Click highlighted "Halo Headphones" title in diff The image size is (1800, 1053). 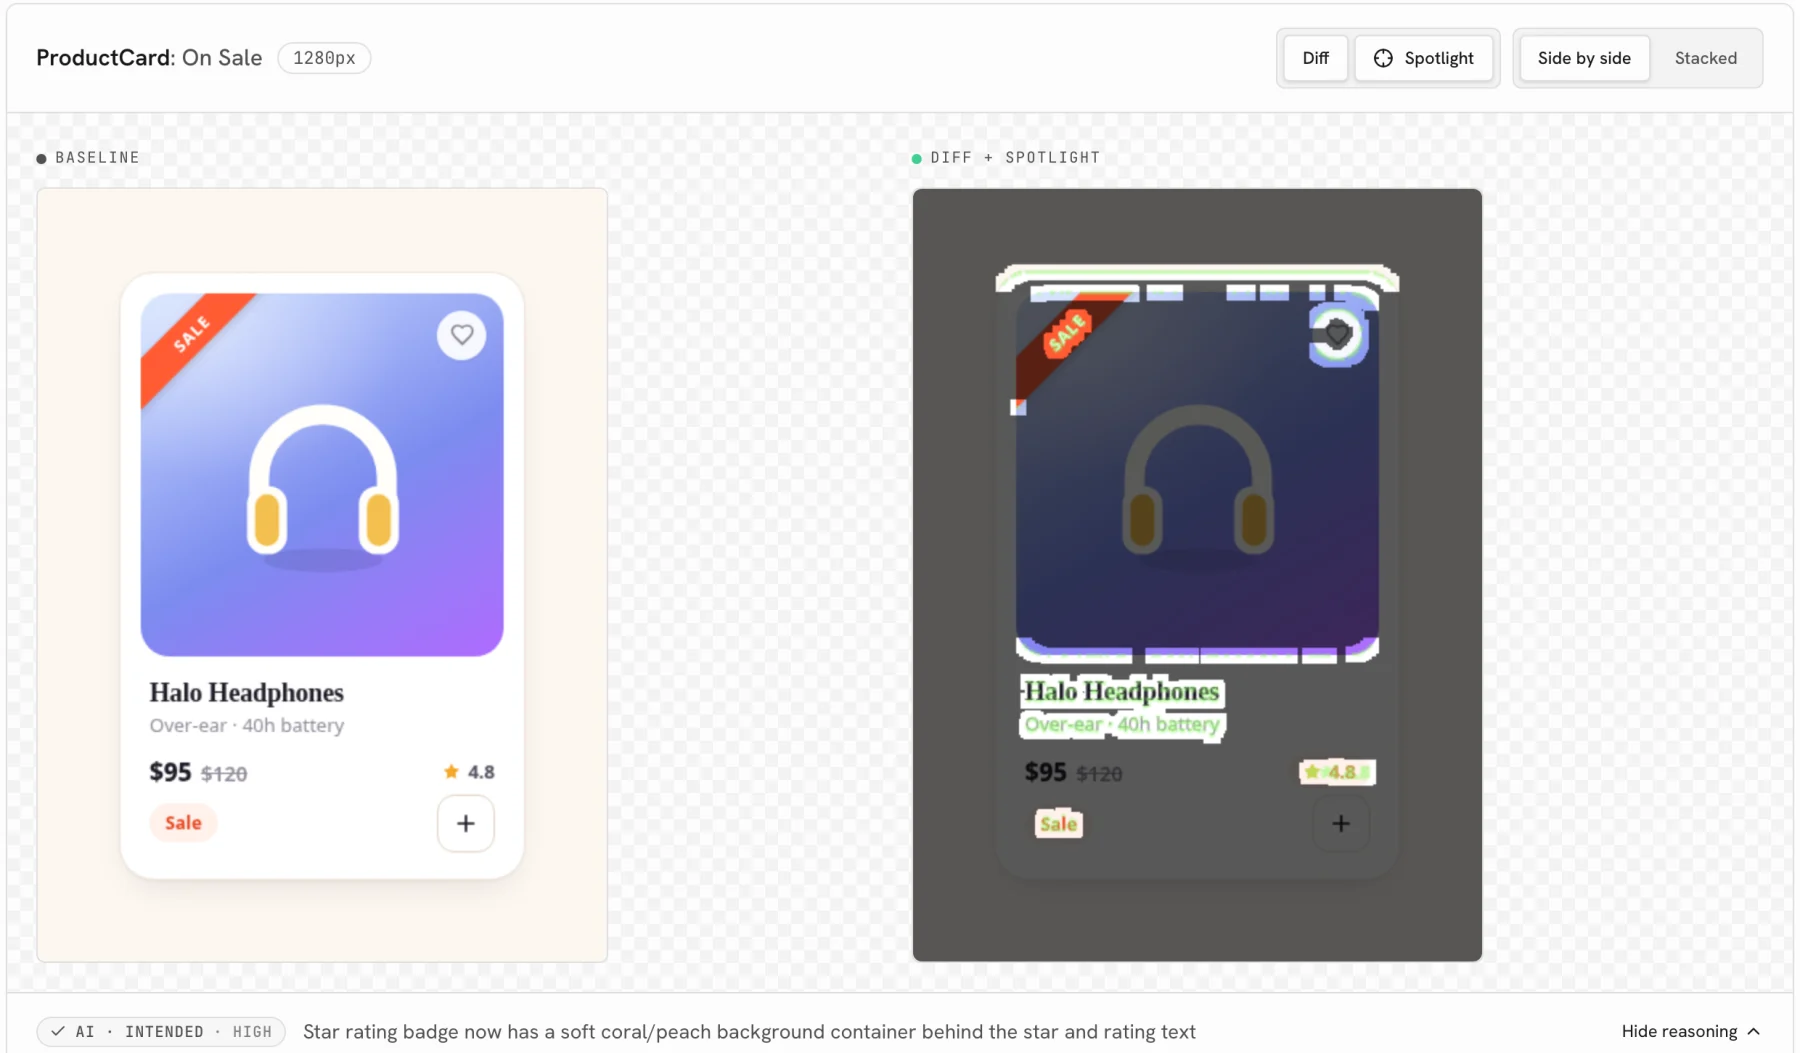click(1121, 691)
